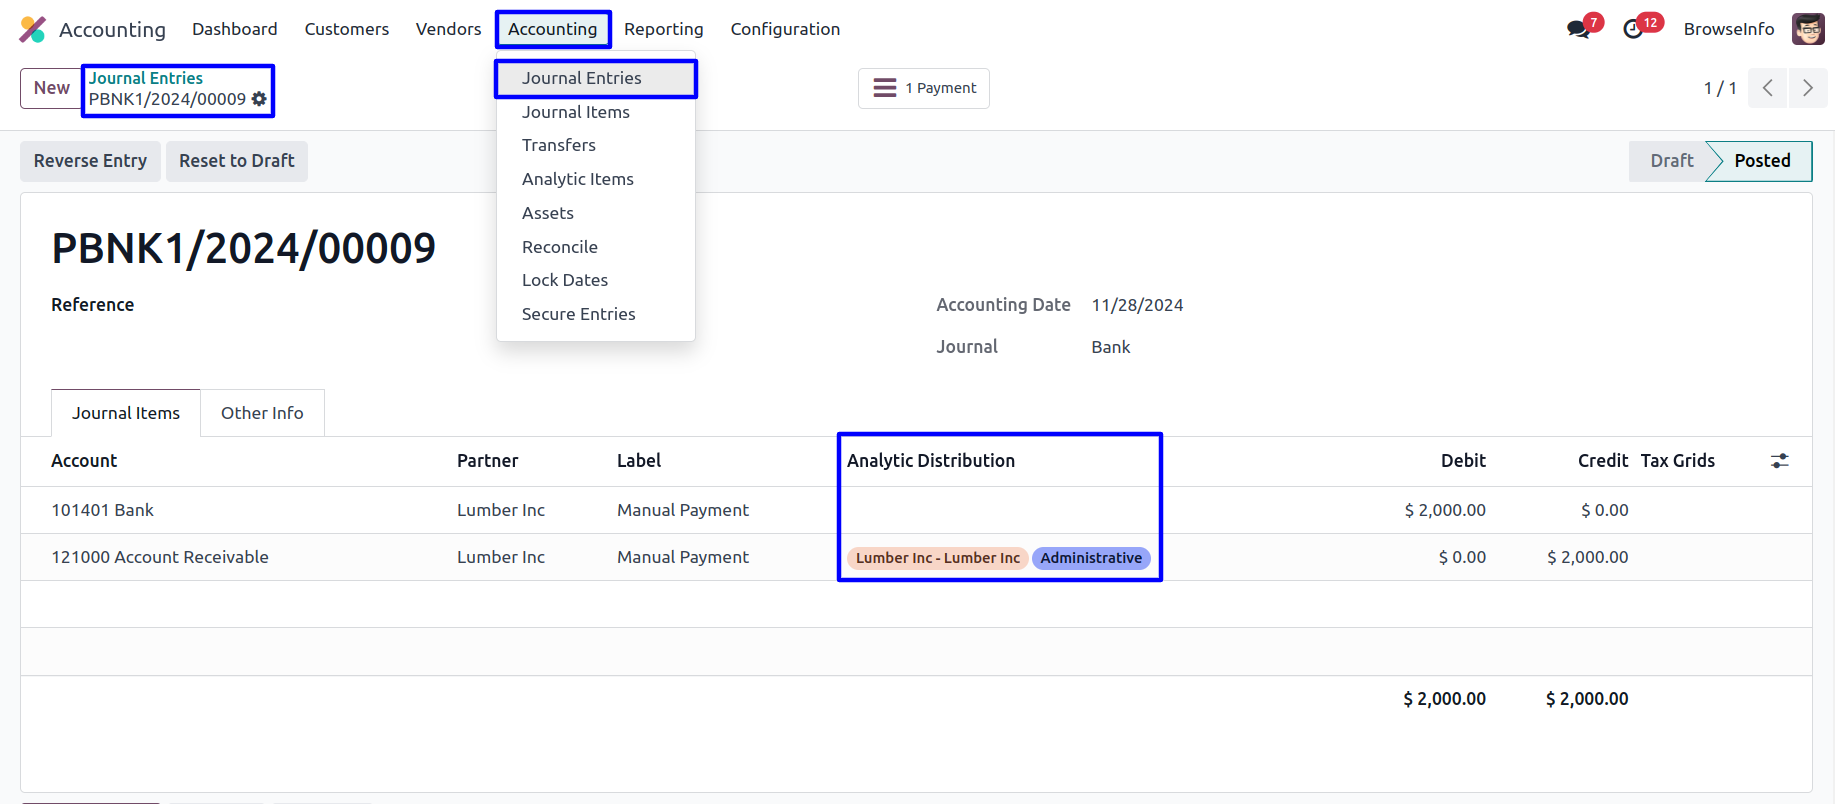Viewport: 1835px width, 804px height.
Task: Expand the Configuration menu
Action: click(785, 29)
